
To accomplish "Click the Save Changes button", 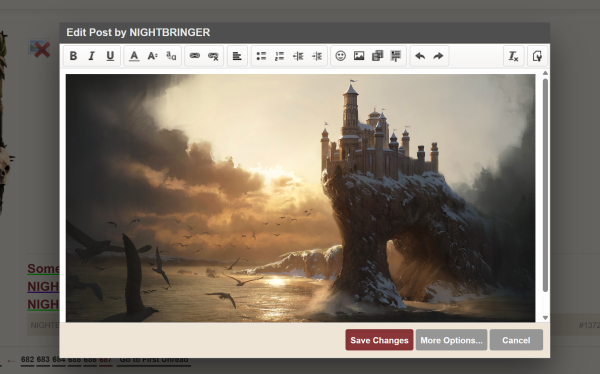I will (379, 340).
